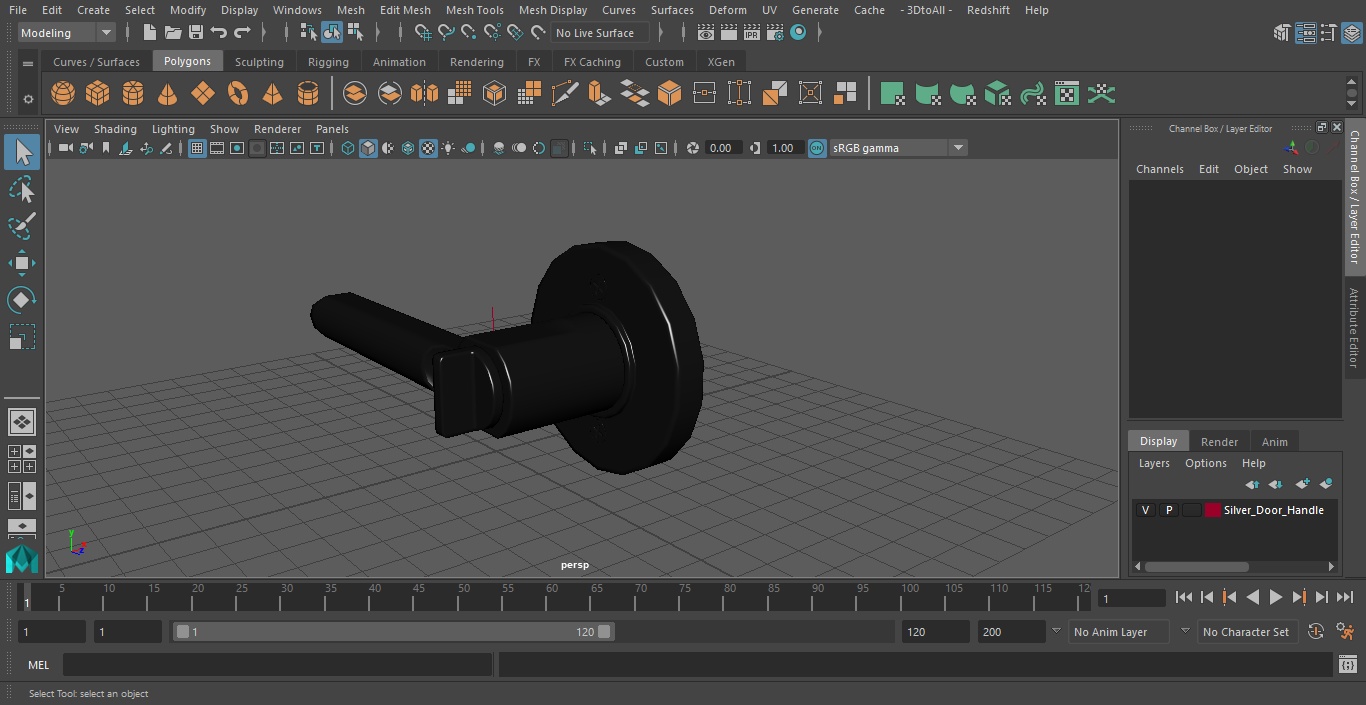Toggle V visibility for Silver_Door_Handle layer
Image resolution: width=1366 pixels, height=705 pixels.
click(1145, 510)
